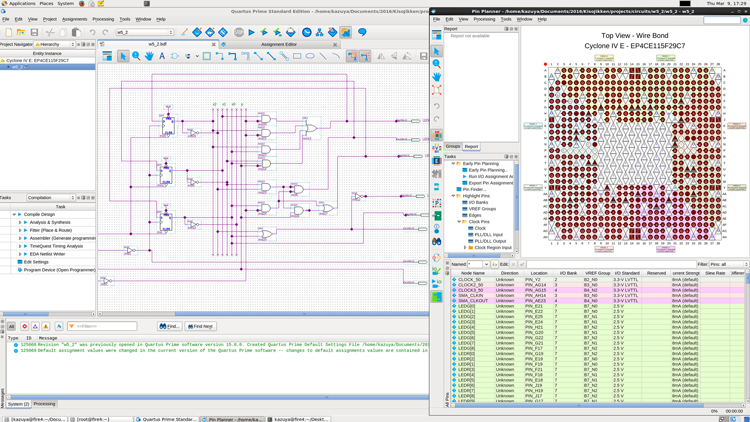Click the Open file folder icon
The width and height of the screenshot is (750, 422).
coord(21,32)
